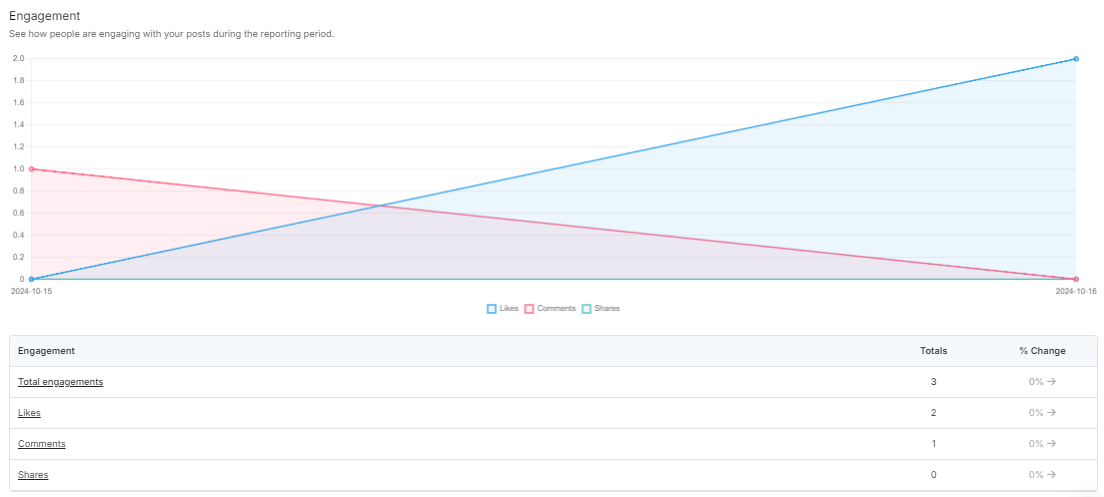Click the change arrow in Shares row
Viewport: 1104px width, 497px height.
click(1052, 475)
